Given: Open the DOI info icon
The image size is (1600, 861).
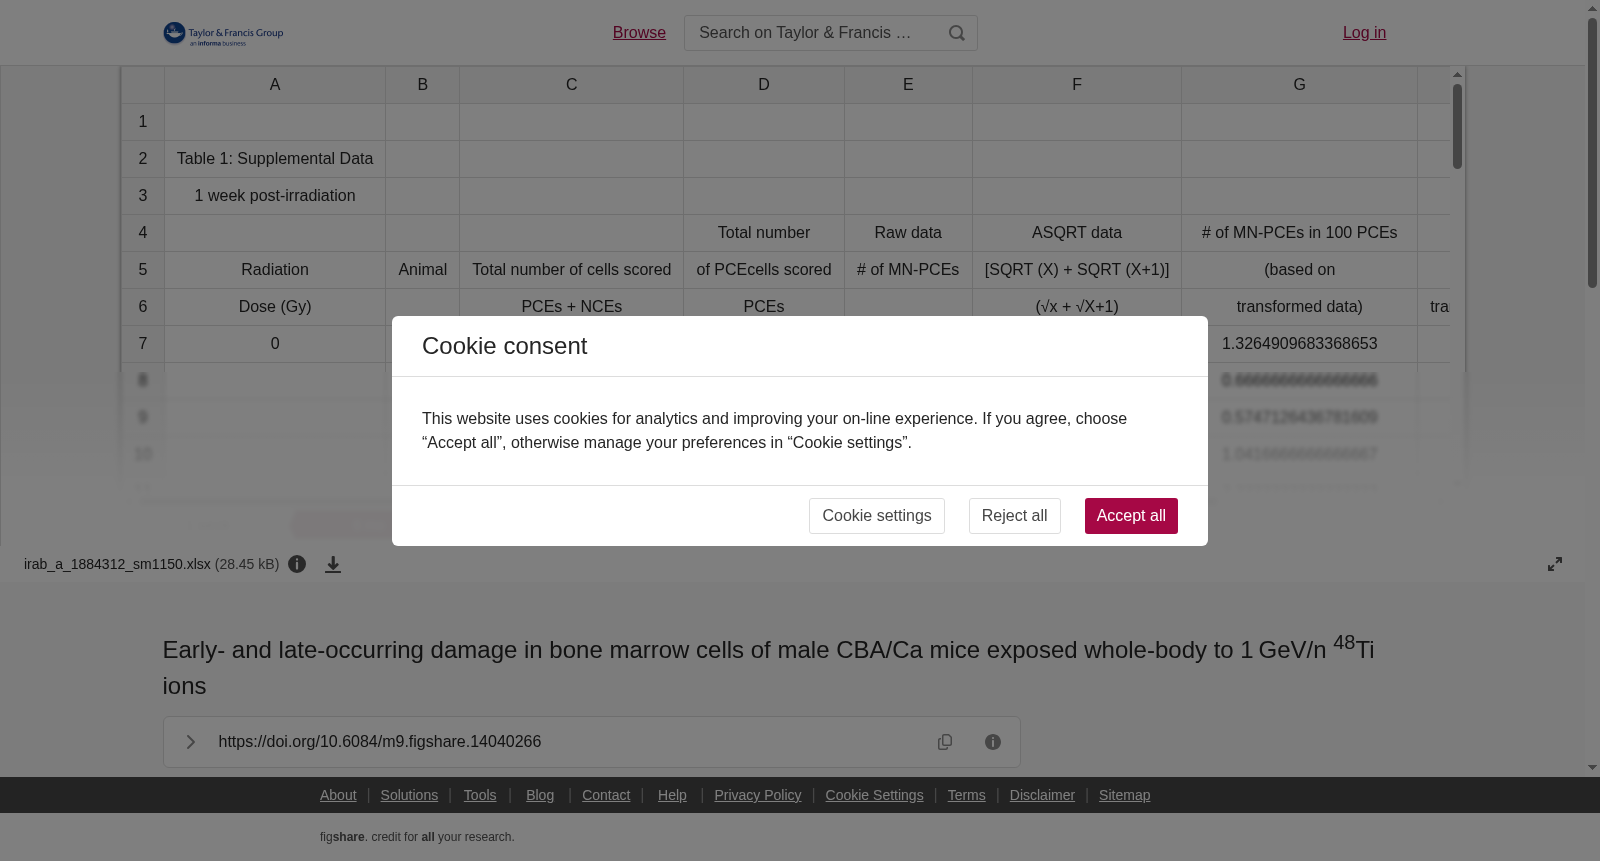Looking at the screenshot, I should [x=993, y=742].
